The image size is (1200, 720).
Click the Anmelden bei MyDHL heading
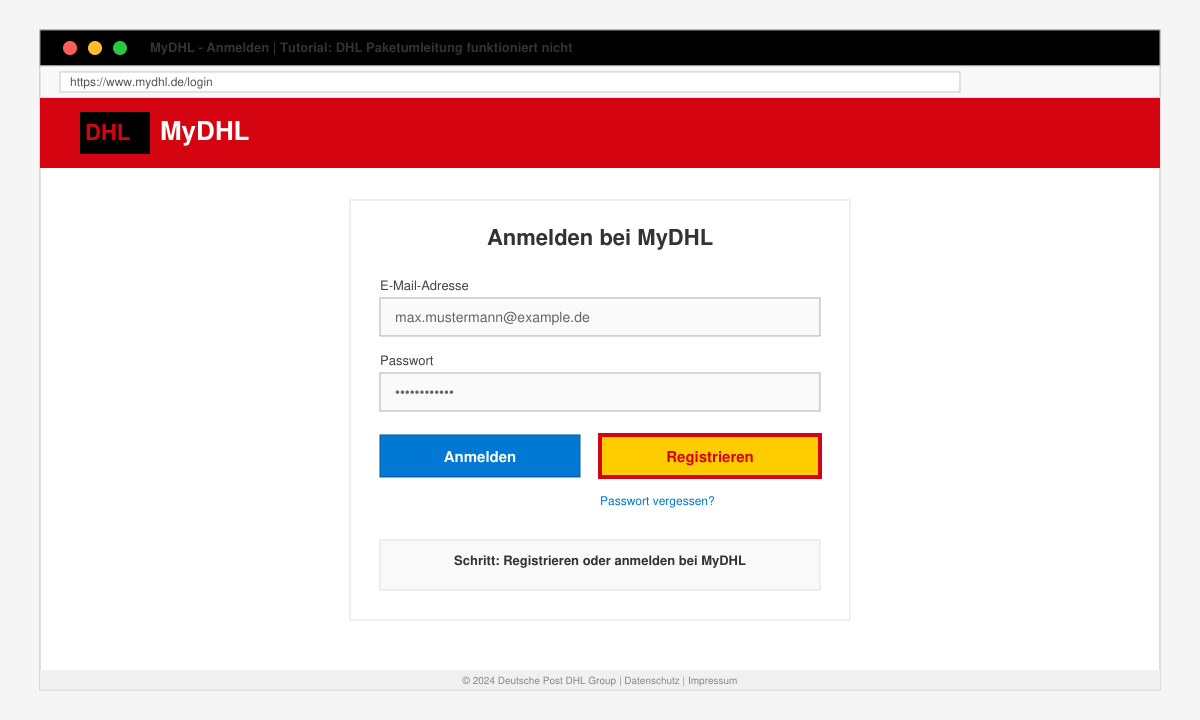pyautogui.click(x=600, y=238)
